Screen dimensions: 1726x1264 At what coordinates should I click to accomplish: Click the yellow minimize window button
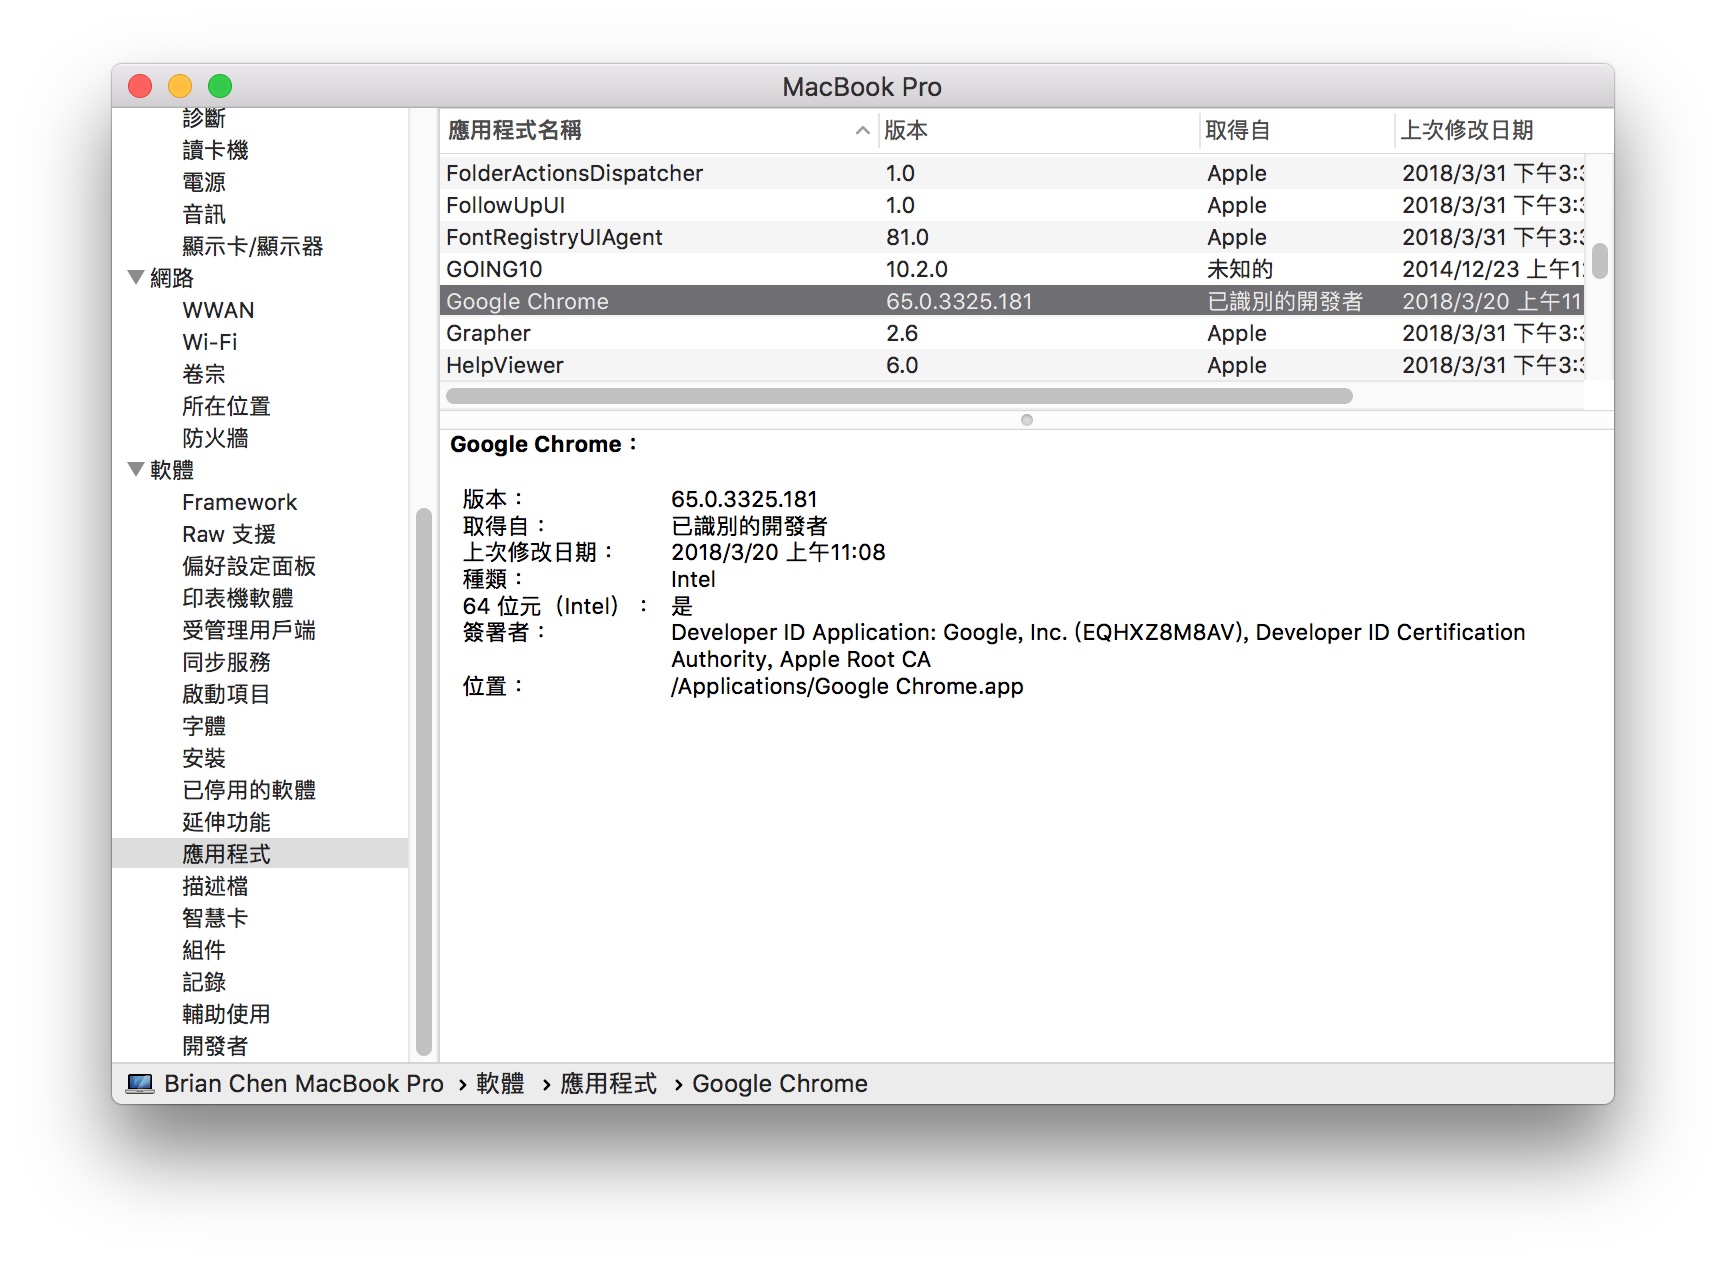click(180, 86)
